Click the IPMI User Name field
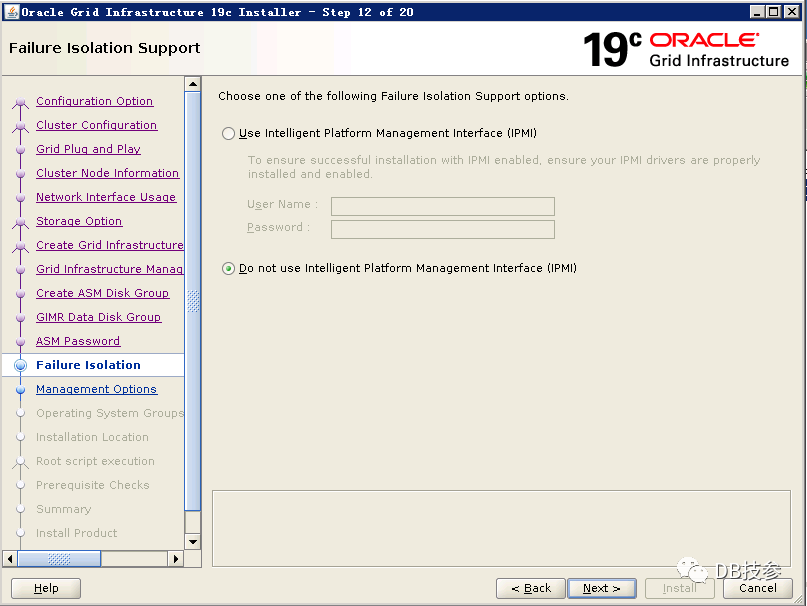 442,206
